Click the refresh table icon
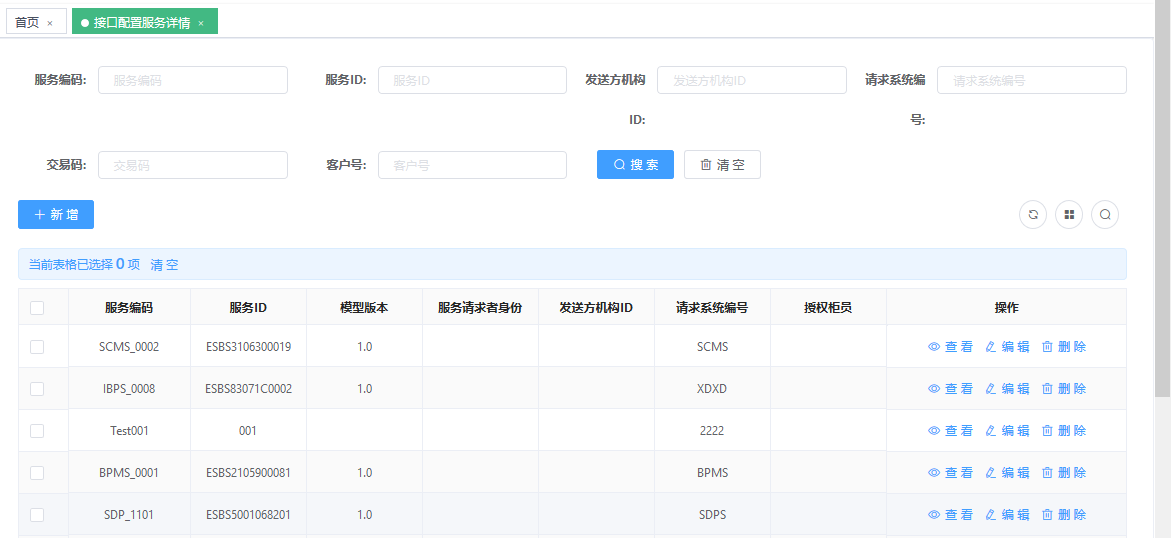This screenshot has height=538, width=1171. pyautogui.click(x=1033, y=214)
